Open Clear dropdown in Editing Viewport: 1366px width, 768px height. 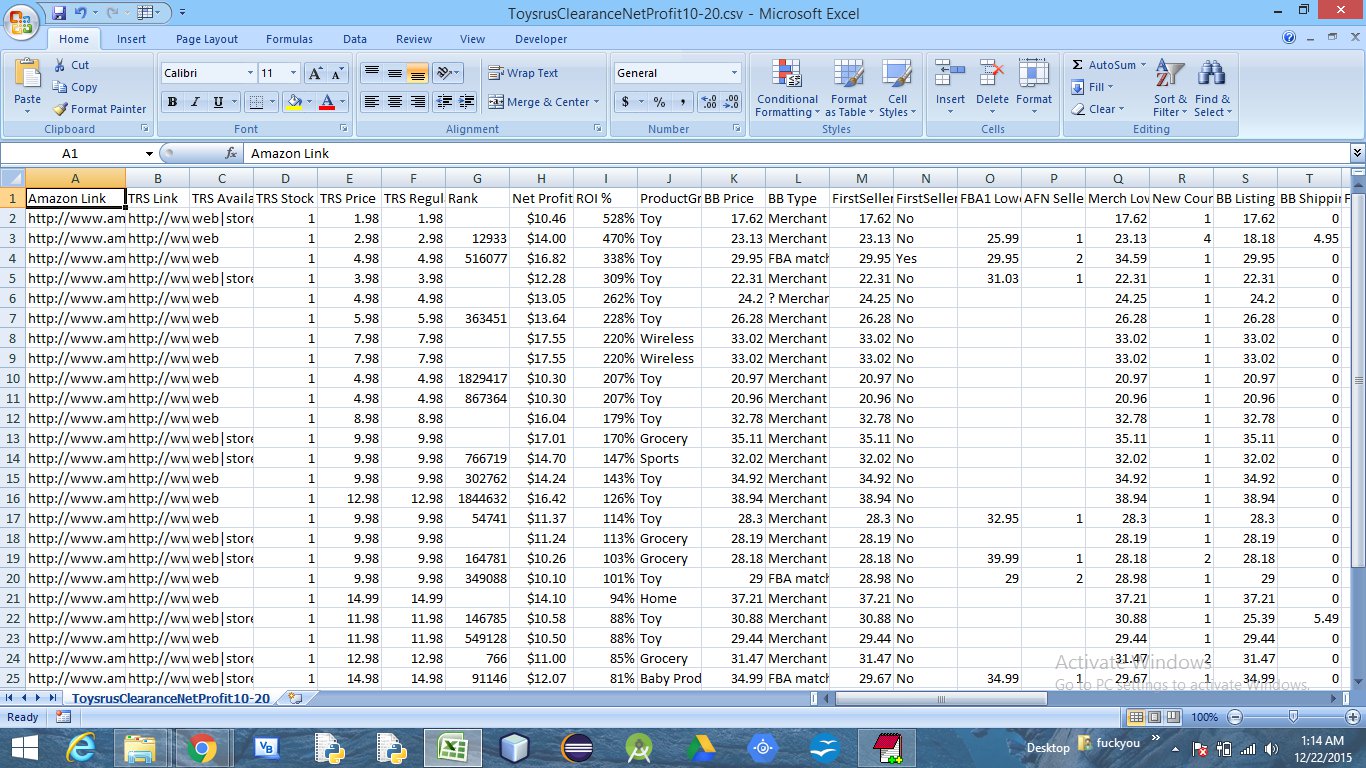[1097, 109]
